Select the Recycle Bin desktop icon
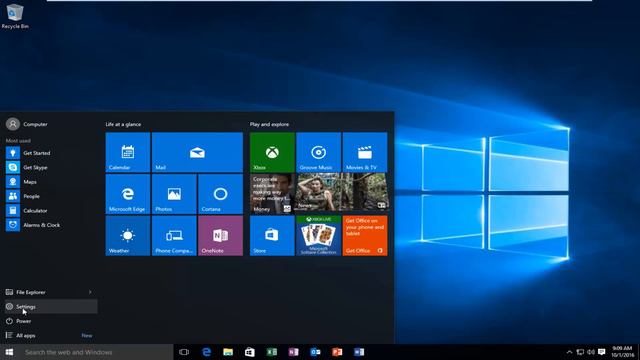The height and width of the screenshot is (360, 640). tap(15, 16)
